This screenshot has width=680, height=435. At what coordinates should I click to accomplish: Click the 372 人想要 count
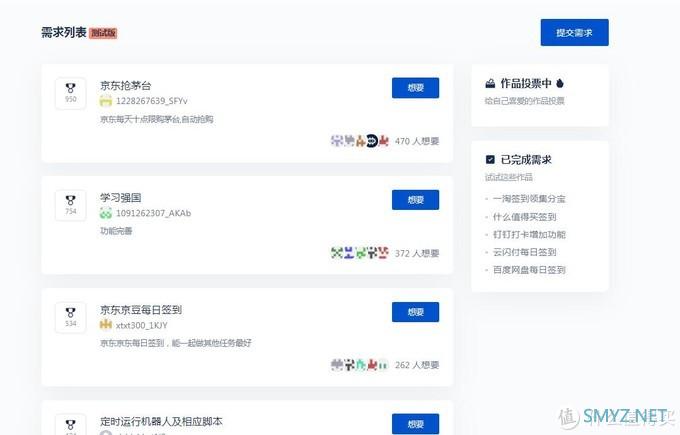[x=417, y=253]
